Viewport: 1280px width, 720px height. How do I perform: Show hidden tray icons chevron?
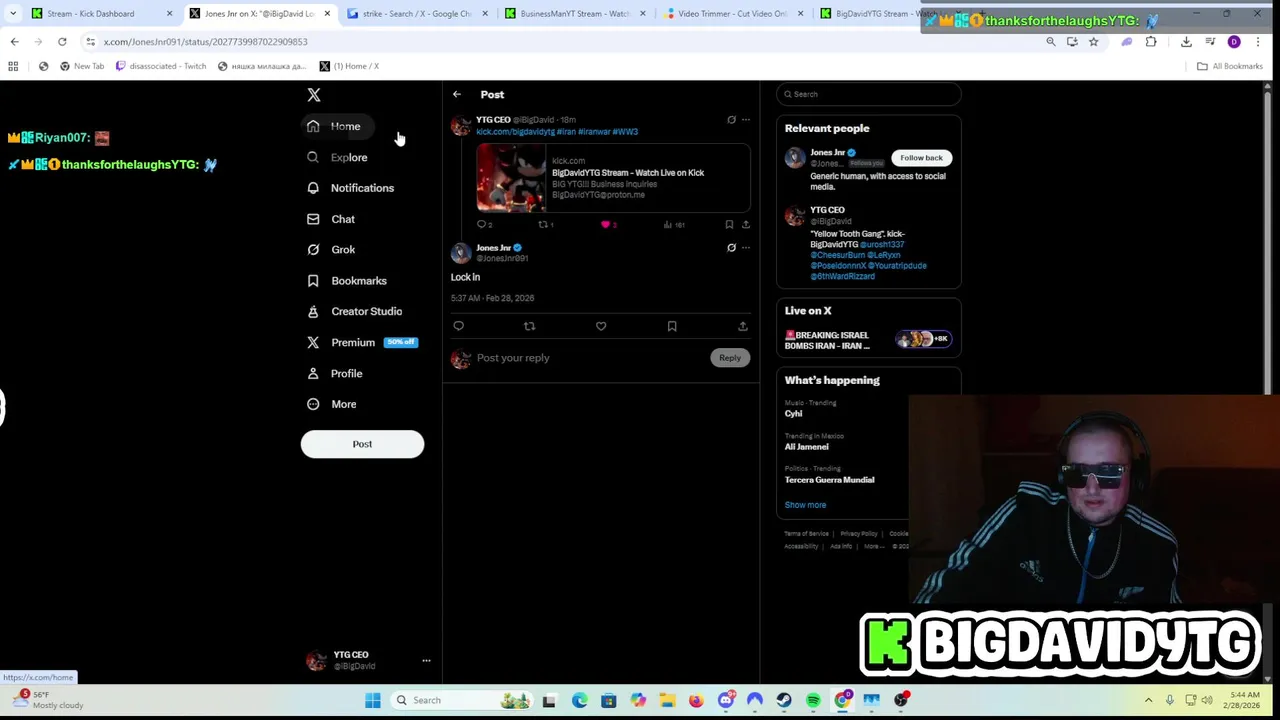(1148, 700)
